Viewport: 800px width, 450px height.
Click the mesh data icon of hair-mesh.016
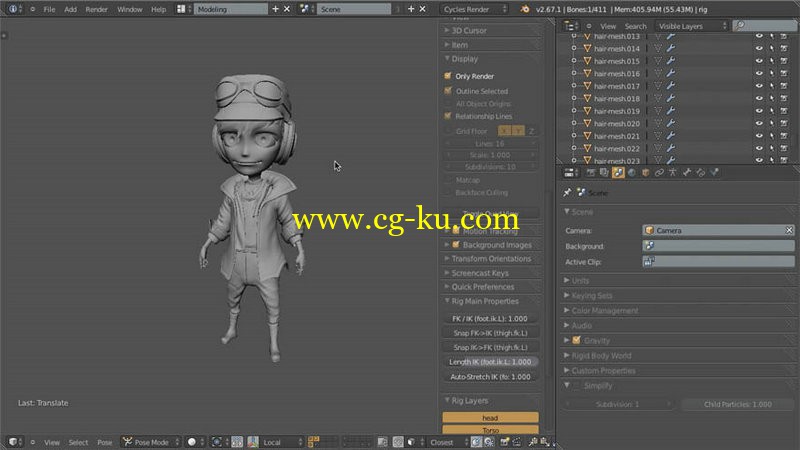658,73
